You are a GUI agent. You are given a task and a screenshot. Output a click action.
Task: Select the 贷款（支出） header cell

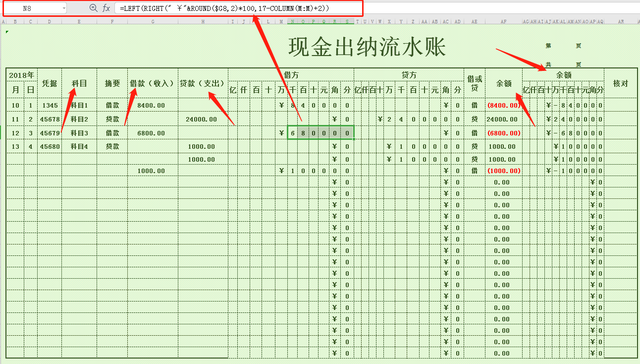click(x=203, y=83)
